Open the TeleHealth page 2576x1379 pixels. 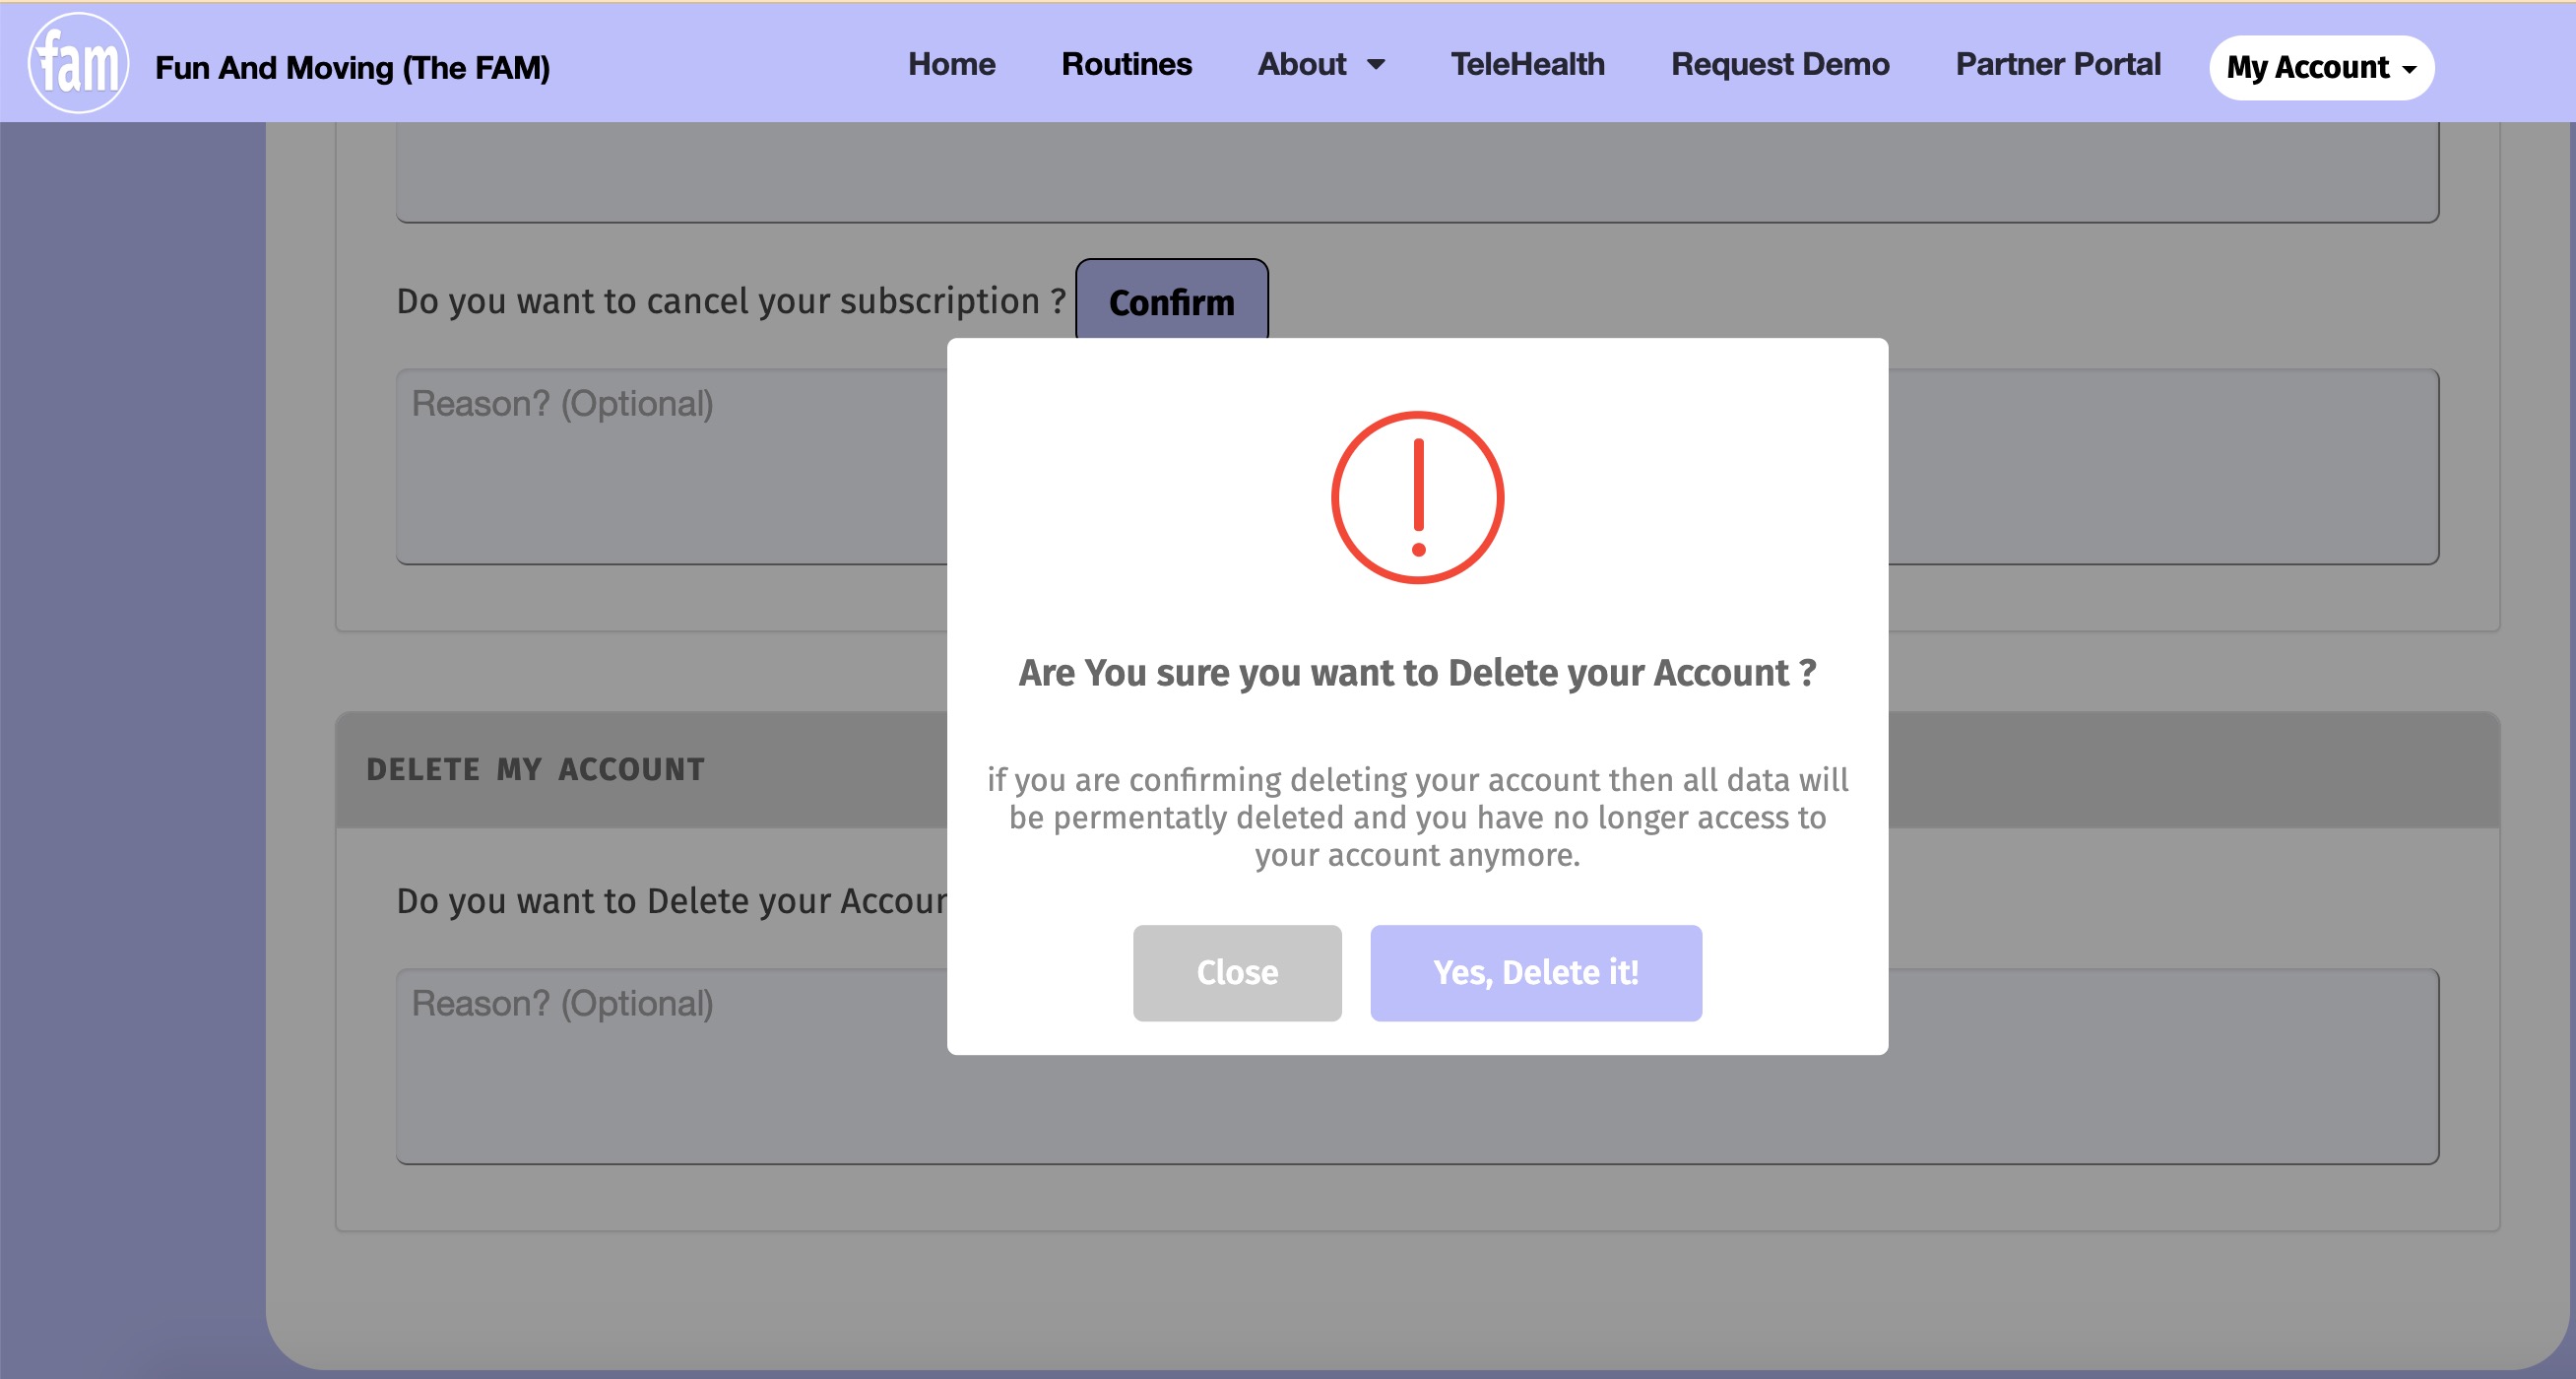[x=1527, y=64]
